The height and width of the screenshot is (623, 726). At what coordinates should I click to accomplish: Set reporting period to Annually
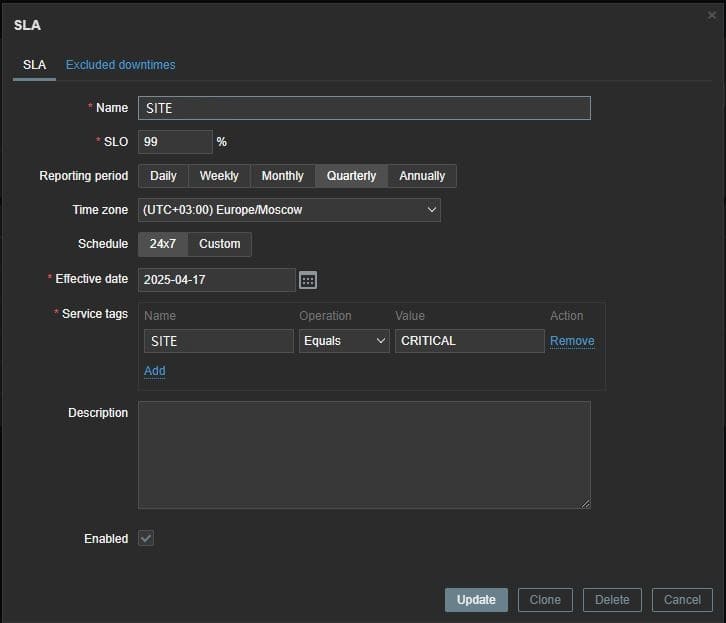pyautogui.click(x=422, y=176)
